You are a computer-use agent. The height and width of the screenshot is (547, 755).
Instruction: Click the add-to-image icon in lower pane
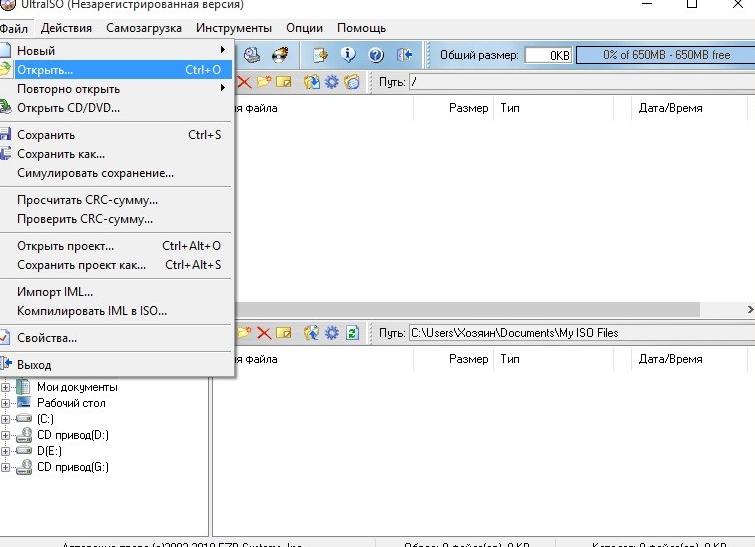pos(312,333)
